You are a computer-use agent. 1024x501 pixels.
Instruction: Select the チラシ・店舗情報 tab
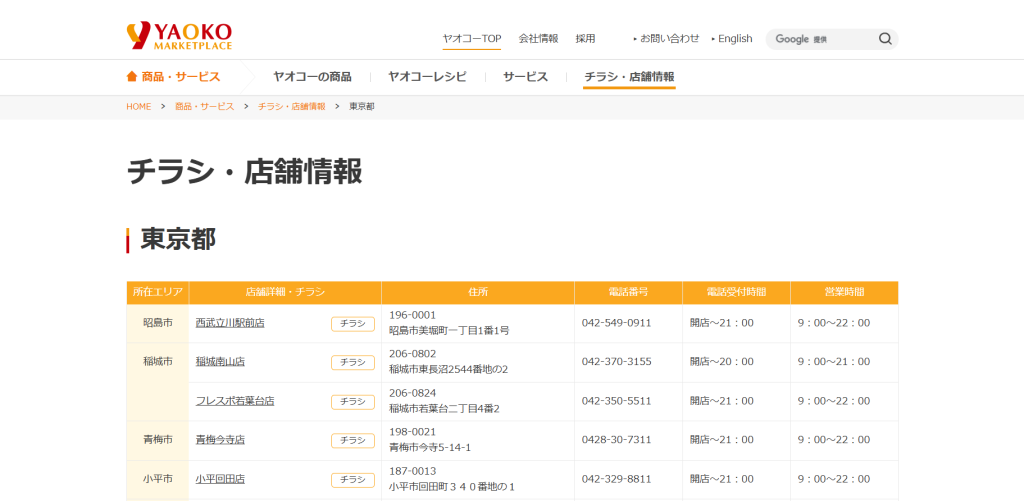click(629, 77)
